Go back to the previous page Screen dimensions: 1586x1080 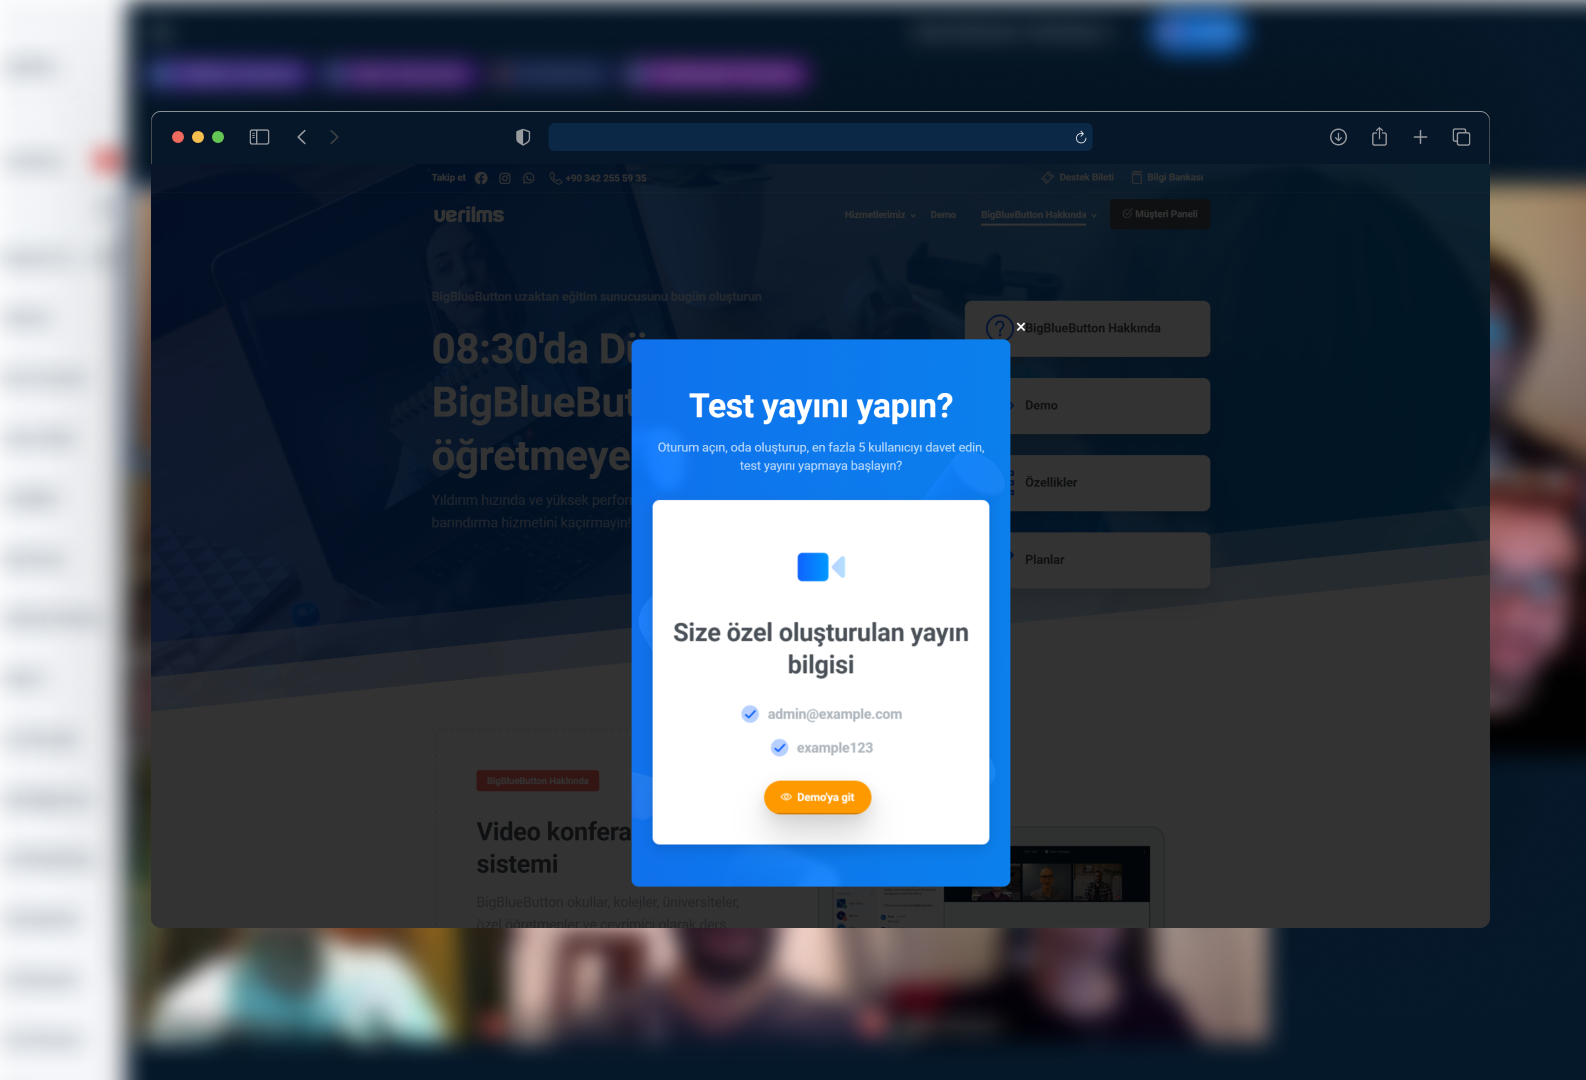coord(302,137)
